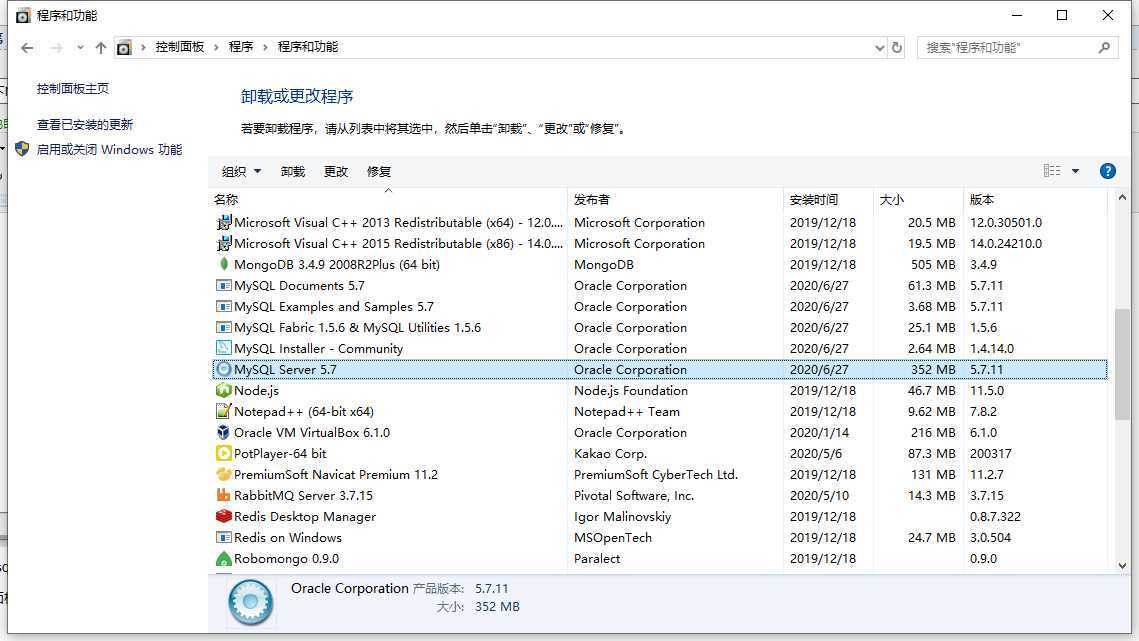Go back with the left arrow
This screenshot has height=641, width=1139.
click(28, 48)
